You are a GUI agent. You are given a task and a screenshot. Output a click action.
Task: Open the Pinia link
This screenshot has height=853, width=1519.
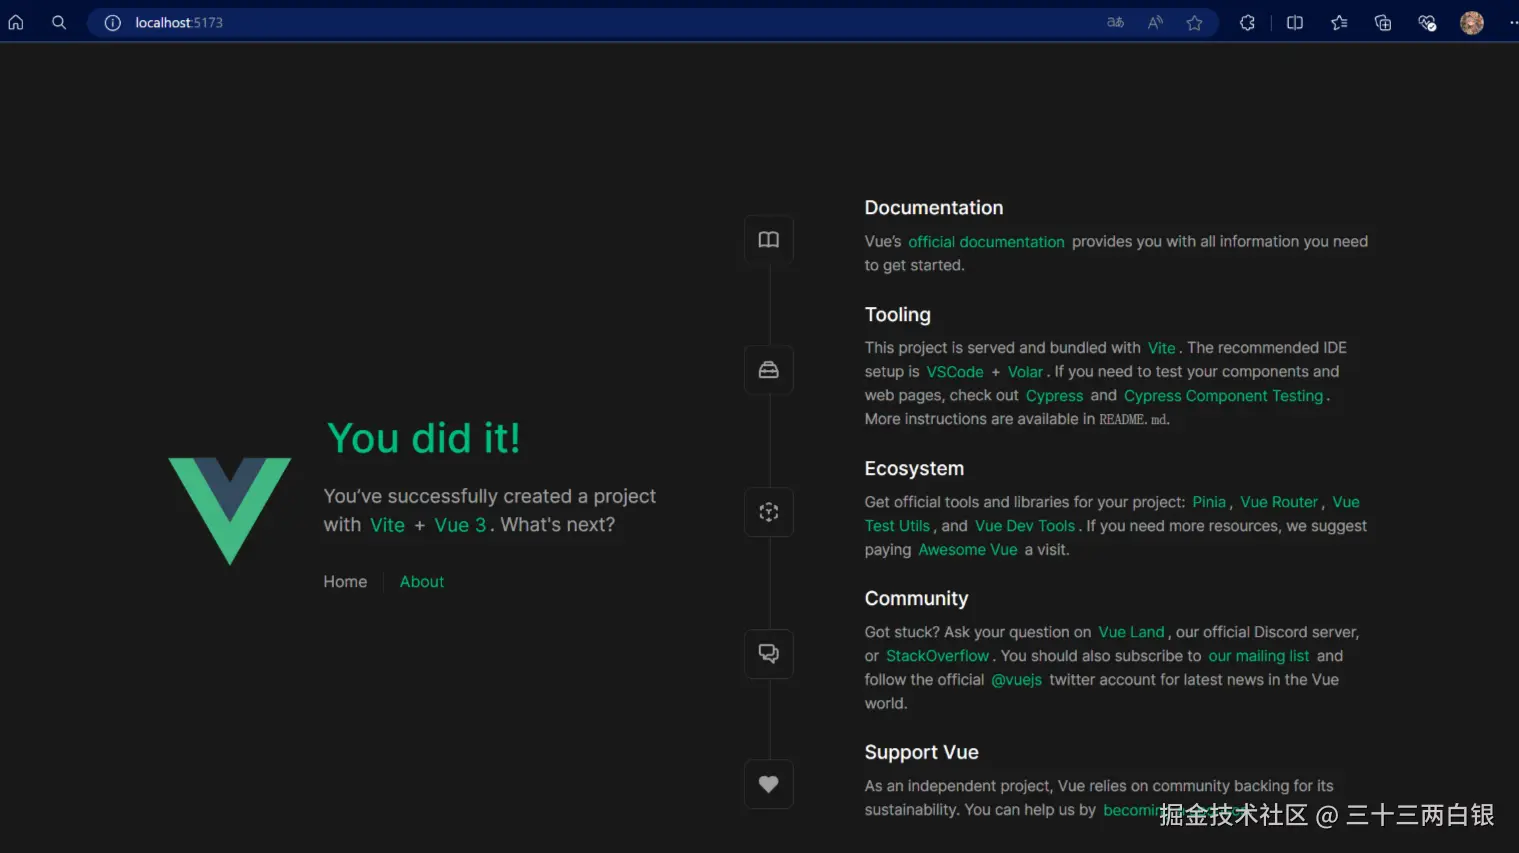click(x=1209, y=502)
